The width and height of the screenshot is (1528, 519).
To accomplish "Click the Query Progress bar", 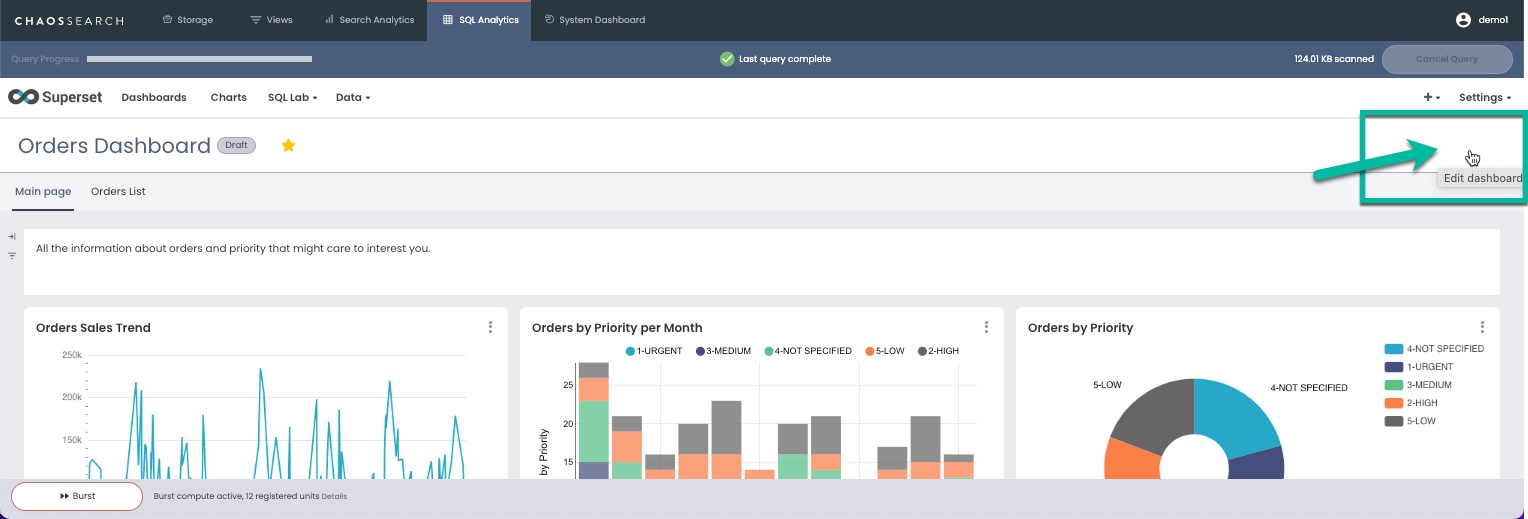I will pyautogui.click(x=199, y=59).
